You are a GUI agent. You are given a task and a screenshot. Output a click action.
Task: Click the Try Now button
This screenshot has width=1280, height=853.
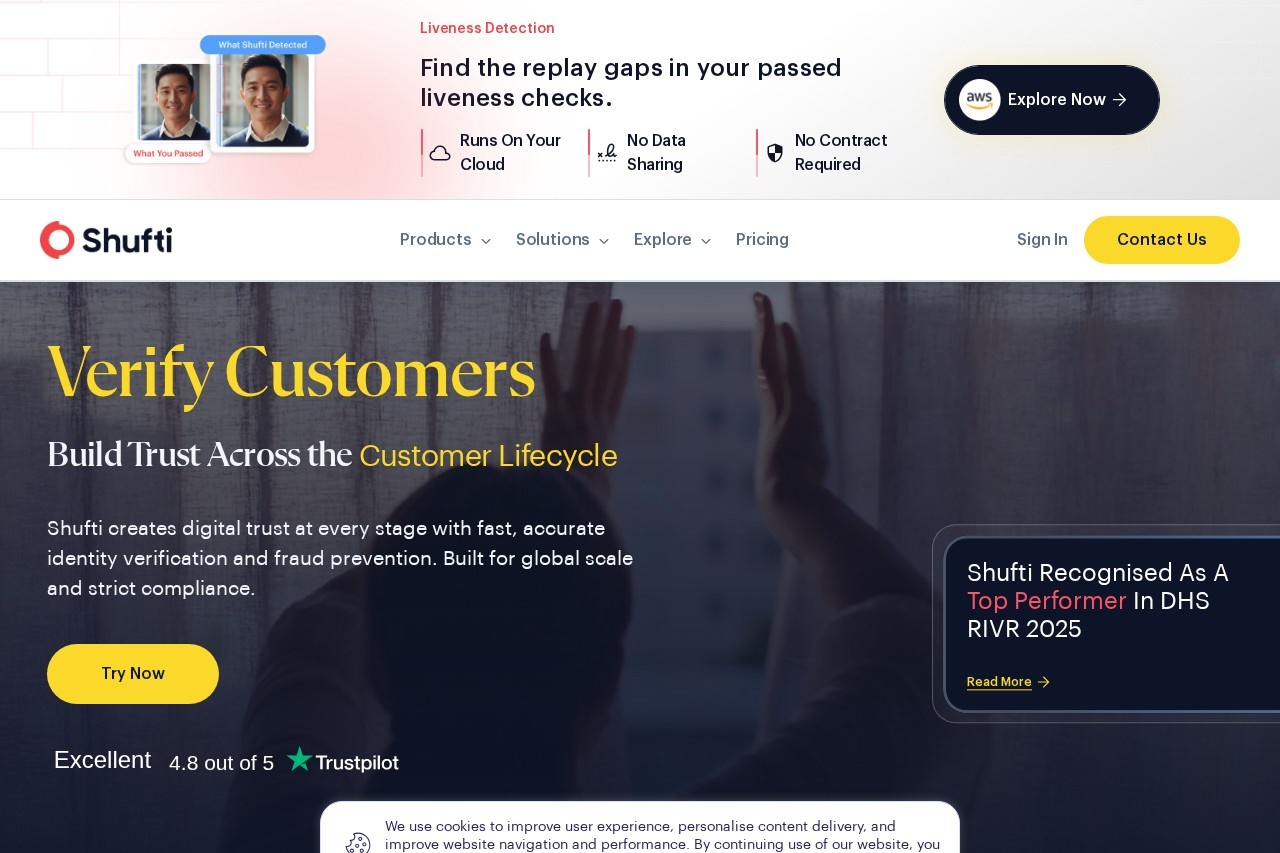(133, 674)
